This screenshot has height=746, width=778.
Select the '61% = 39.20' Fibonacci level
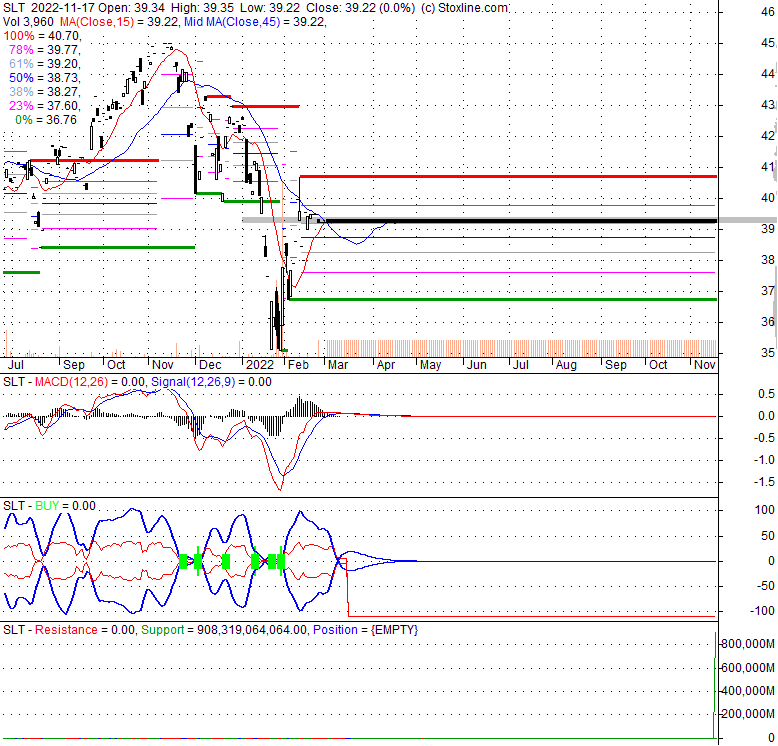pos(44,63)
